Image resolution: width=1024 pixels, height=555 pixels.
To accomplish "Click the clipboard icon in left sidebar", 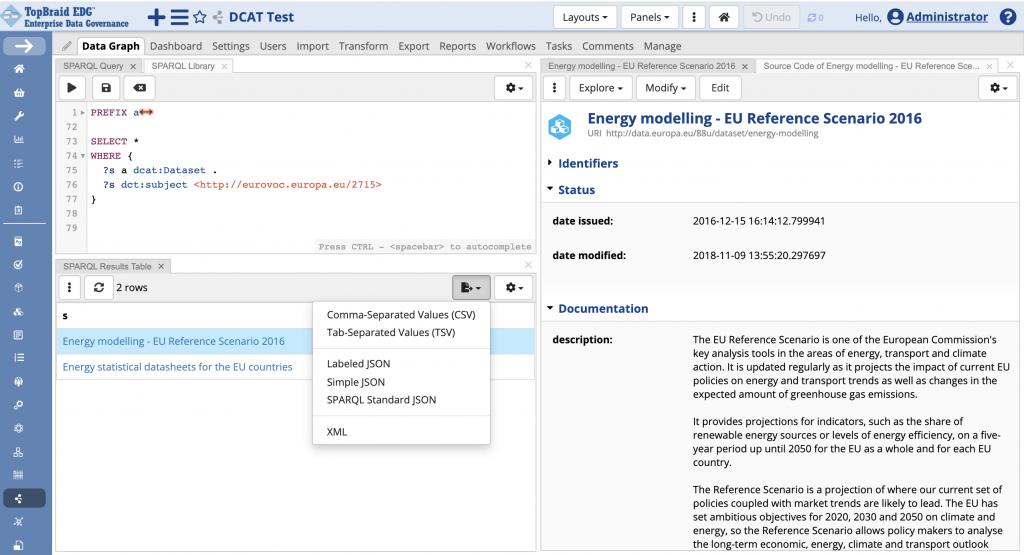I will [x=19, y=210].
